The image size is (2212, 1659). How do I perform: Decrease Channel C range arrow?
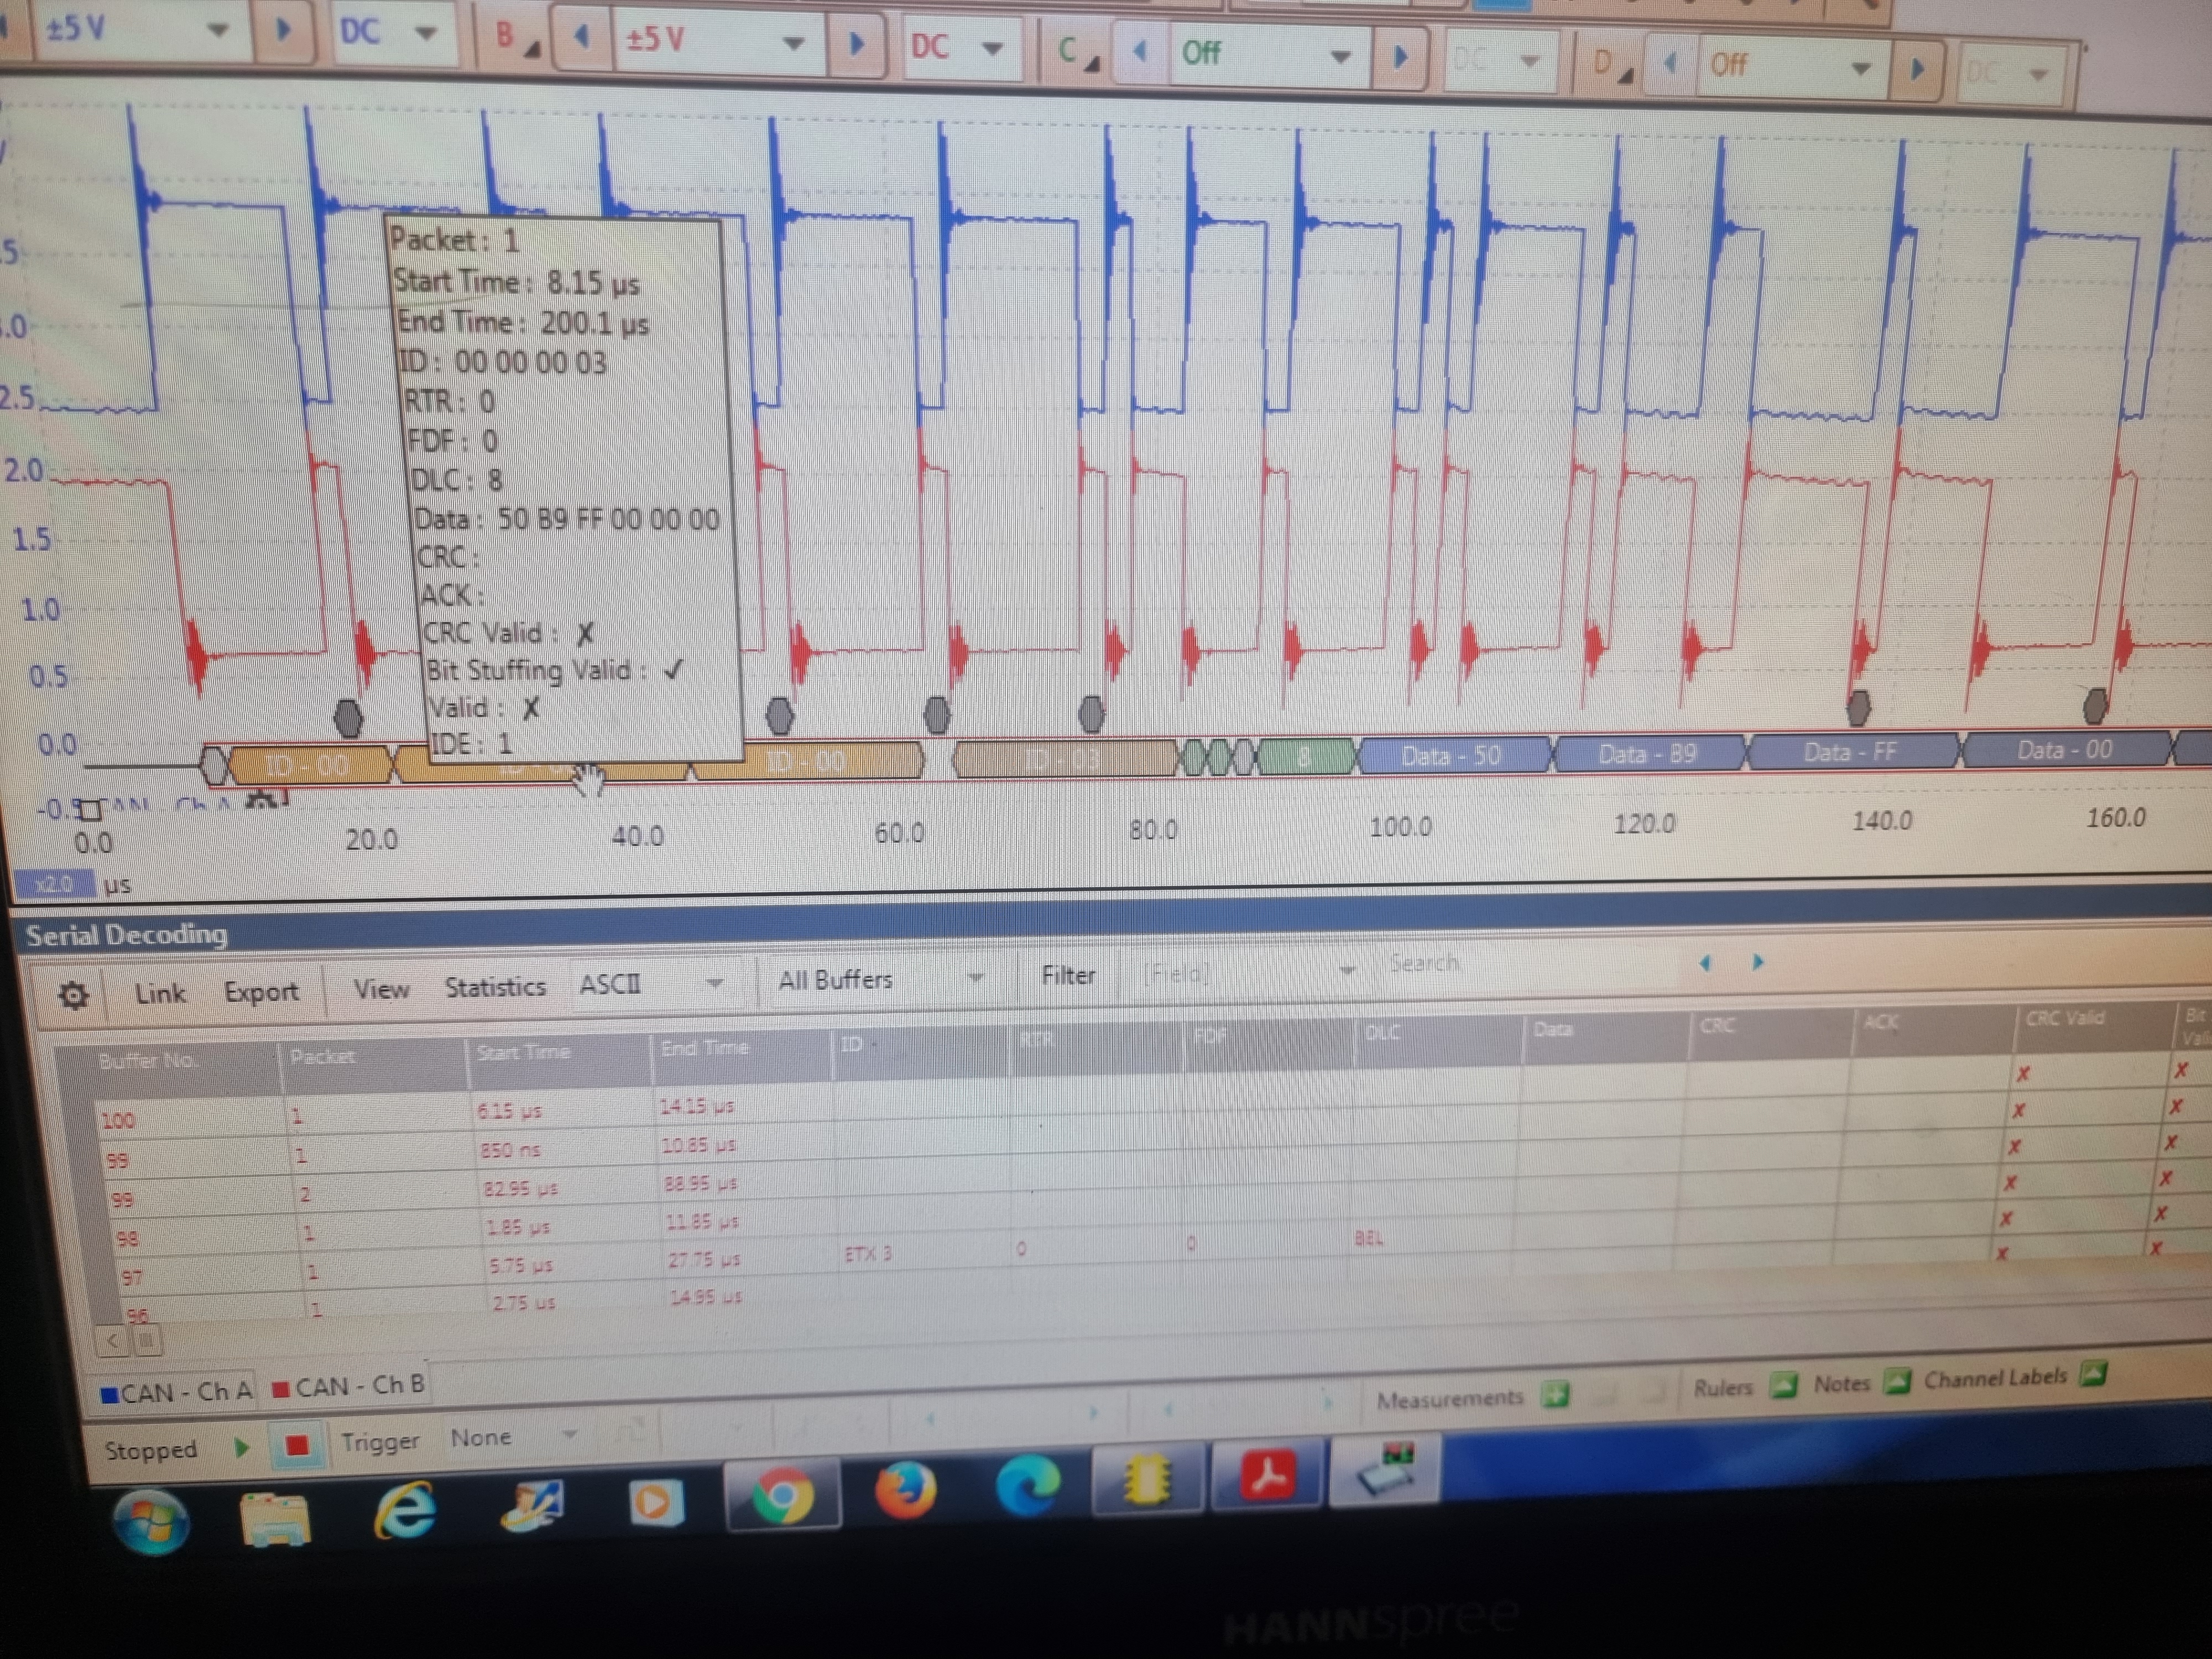[x=1139, y=50]
